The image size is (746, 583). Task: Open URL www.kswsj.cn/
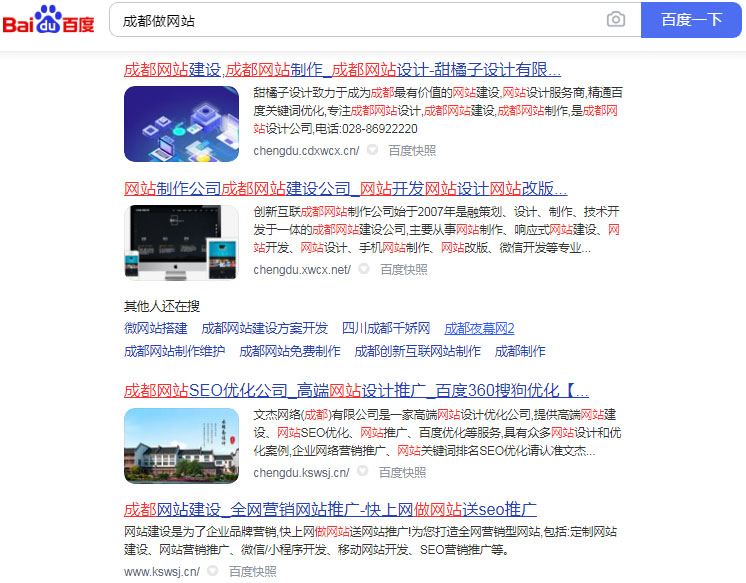(162, 572)
